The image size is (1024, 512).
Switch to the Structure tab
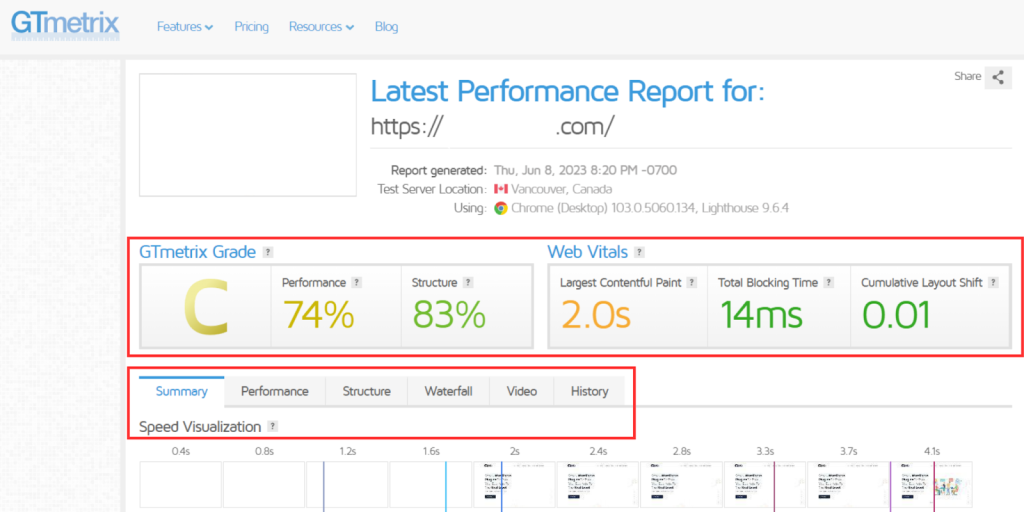367,391
